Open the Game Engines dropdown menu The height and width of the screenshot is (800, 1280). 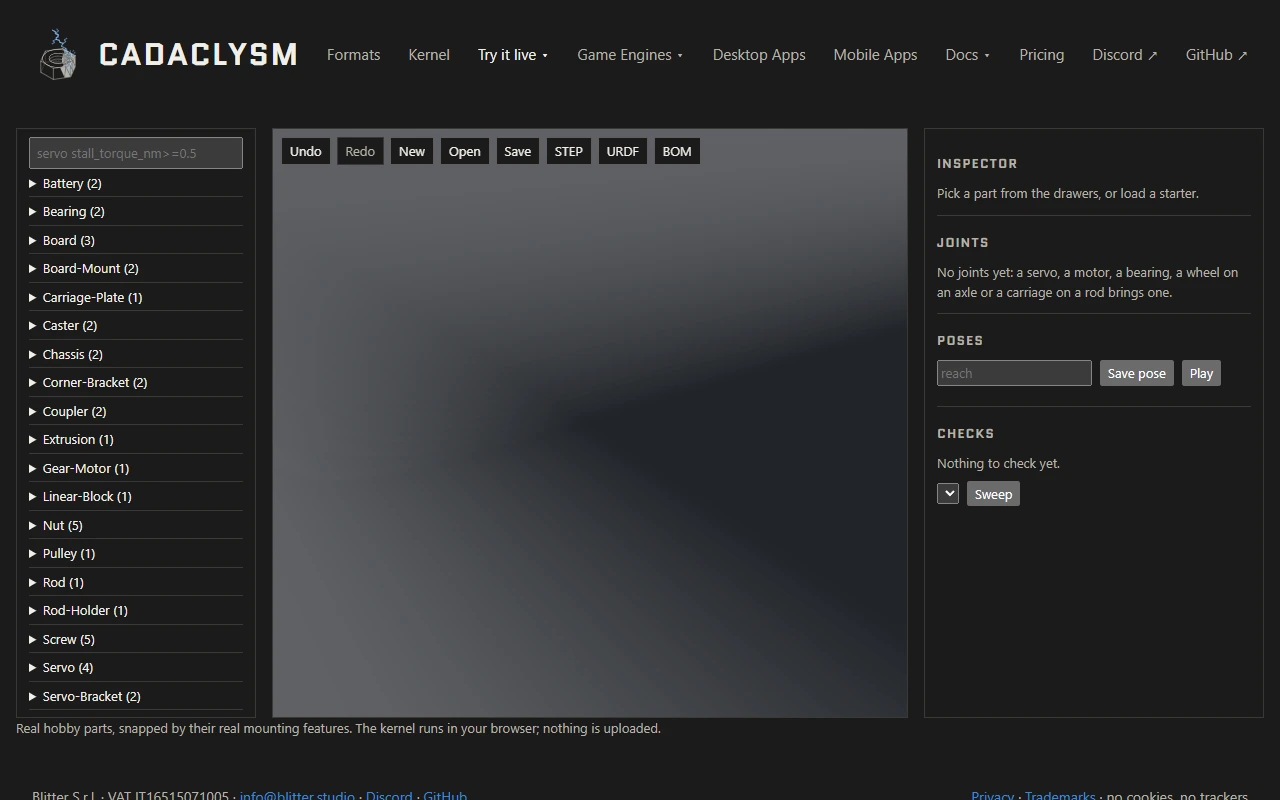[x=630, y=55]
